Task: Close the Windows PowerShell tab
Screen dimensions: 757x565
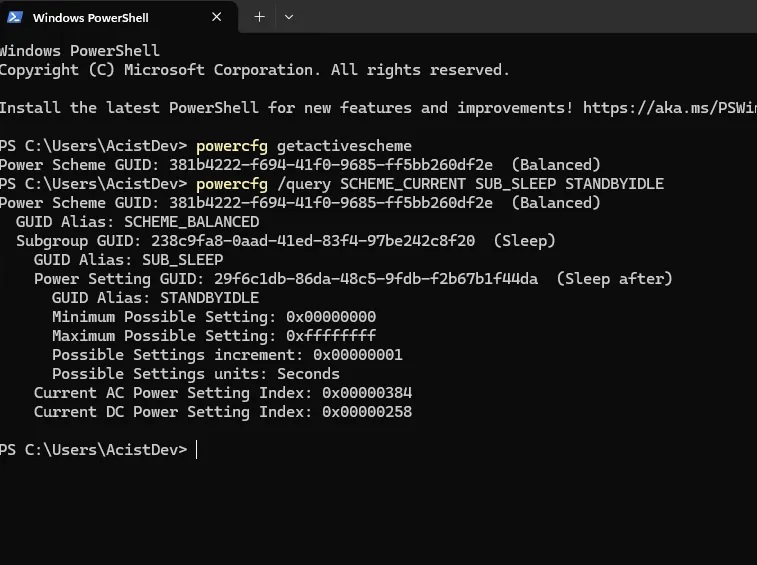Action: pyautogui.click(x=217, y=17)
